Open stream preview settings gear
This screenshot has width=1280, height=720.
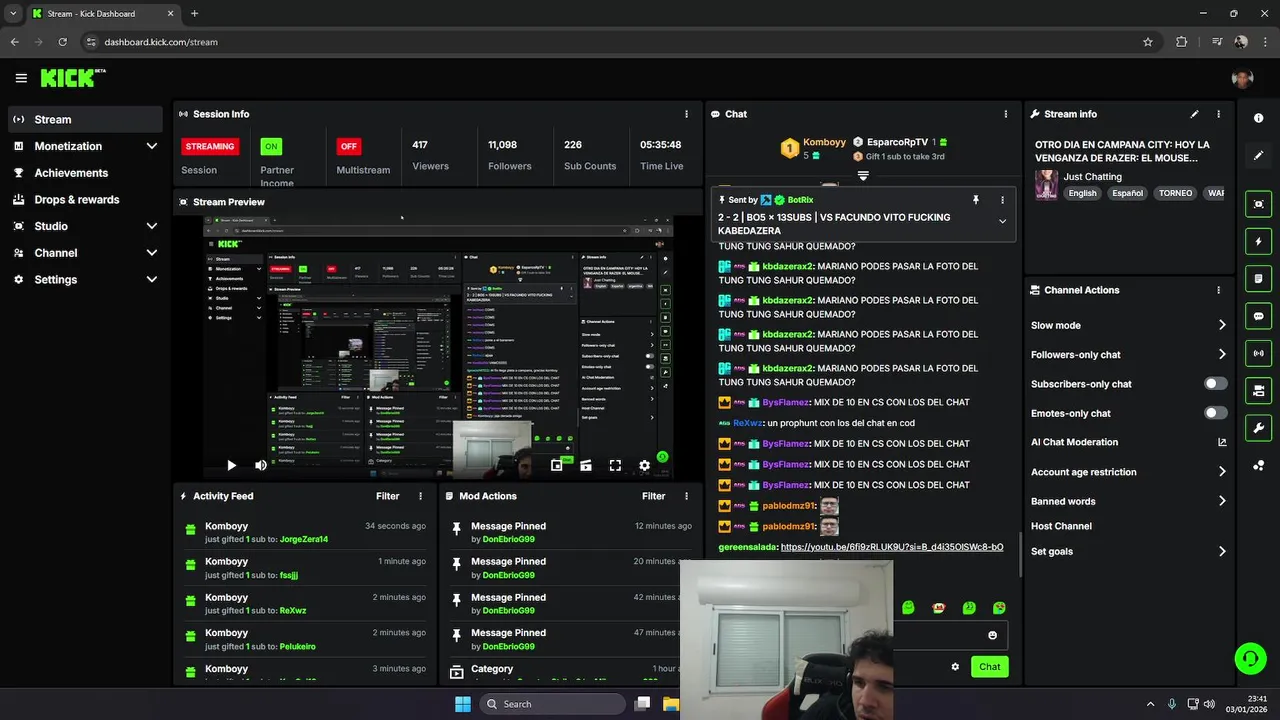[644, 465]
